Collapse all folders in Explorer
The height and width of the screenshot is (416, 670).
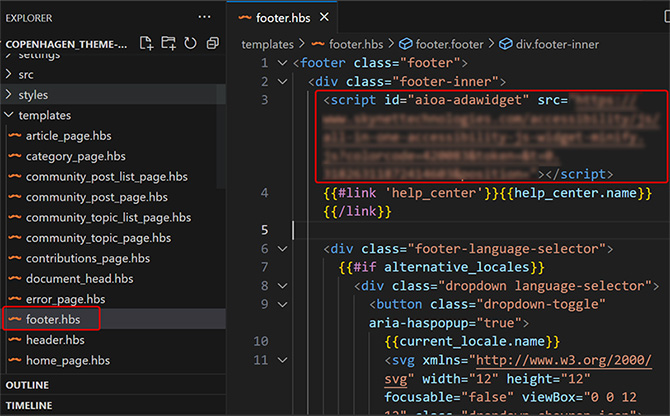pos(212,43)
